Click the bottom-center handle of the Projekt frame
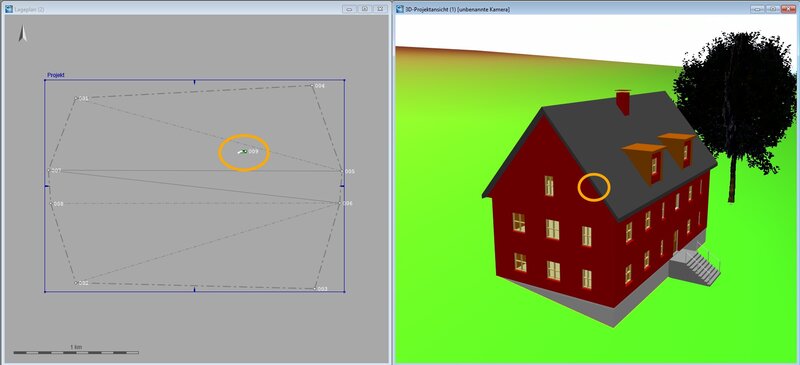This screenshot has height=365, width=800. coord(194,290)
